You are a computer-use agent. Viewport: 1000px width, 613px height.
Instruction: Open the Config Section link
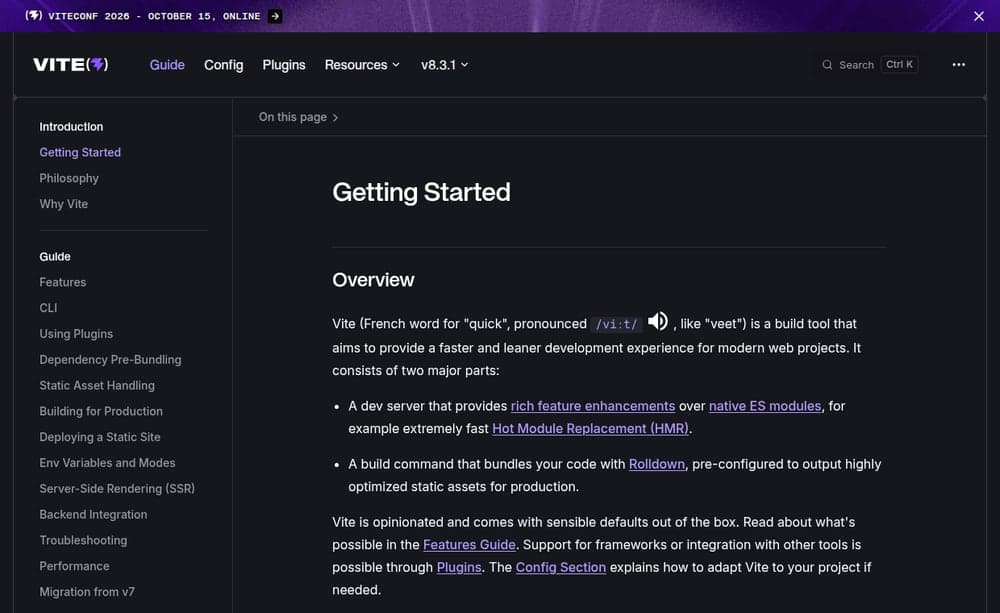(x=561, y=567)
